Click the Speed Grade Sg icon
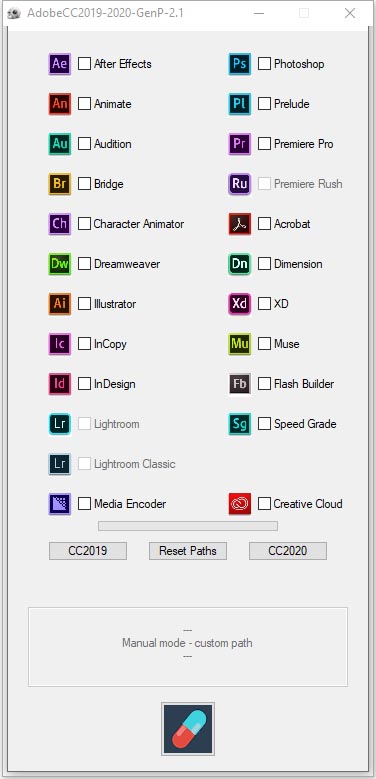 [x=240, y=424]
